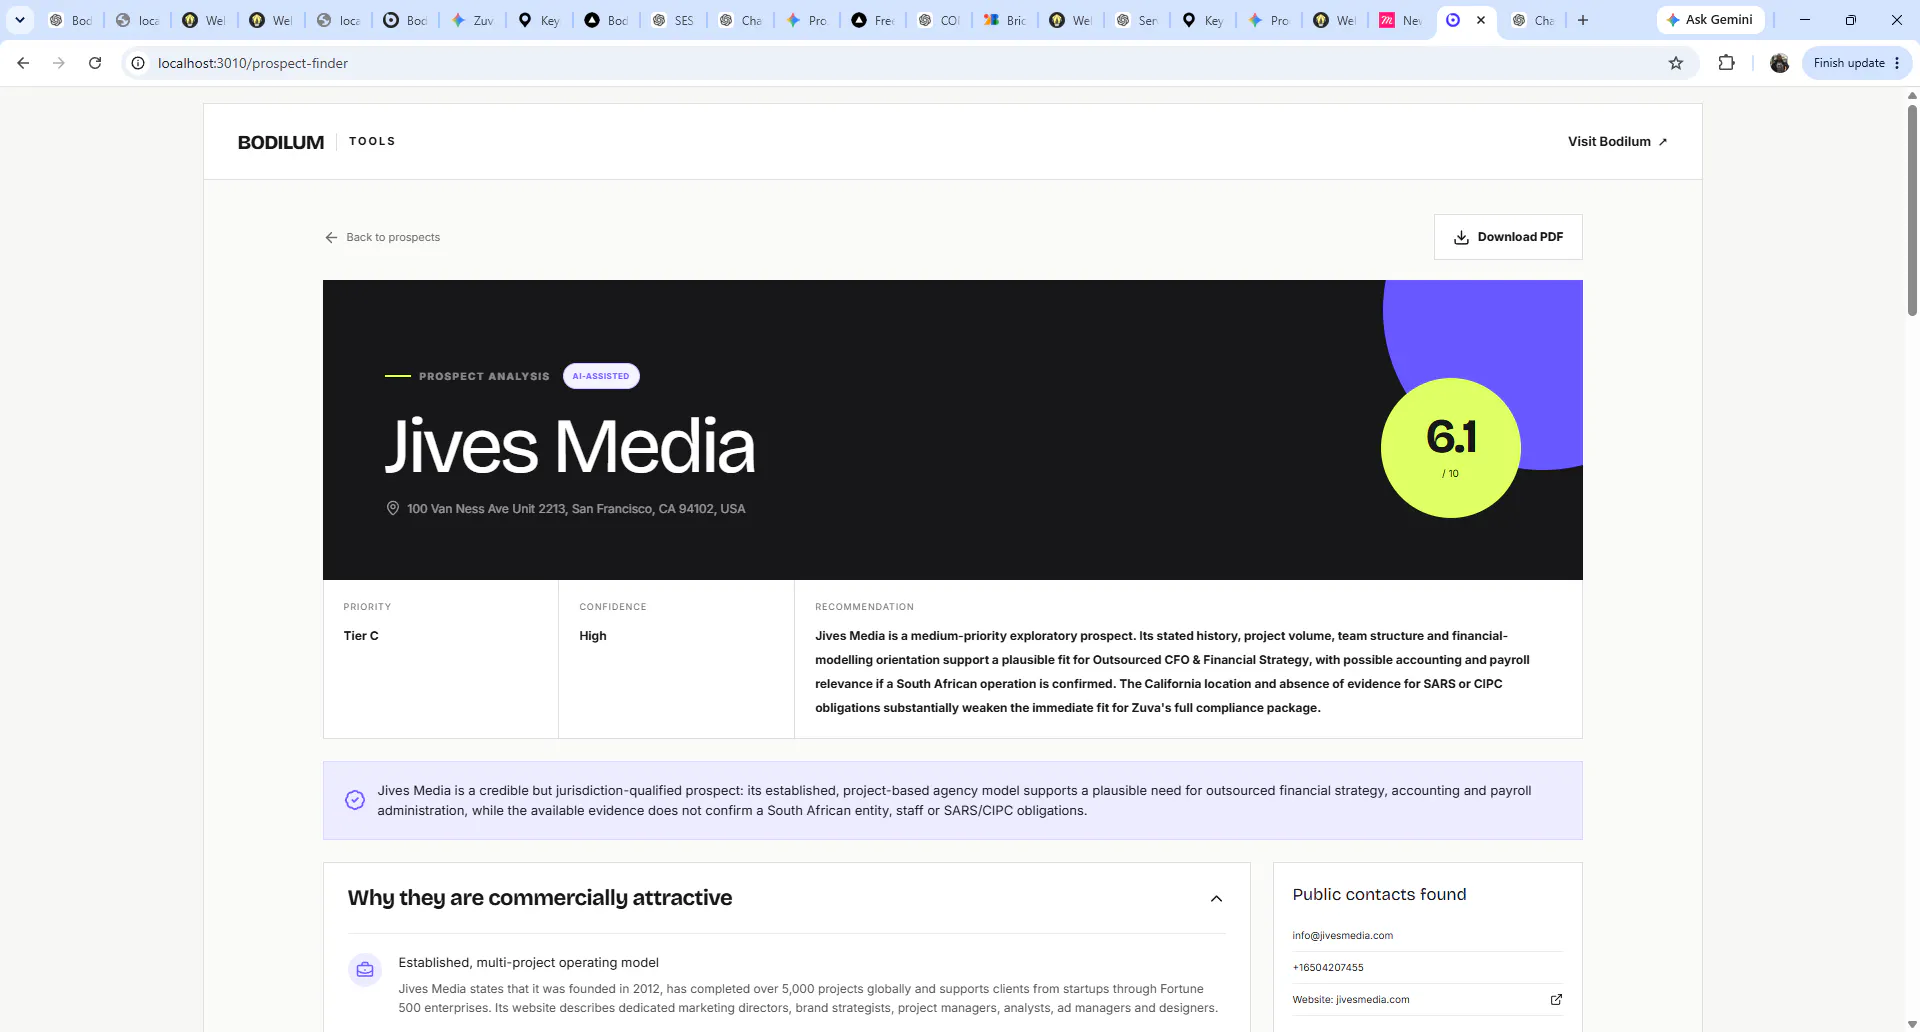
Task: Click the CONFIDENCE label
Action: pyautogui.click(x=613, y=607)
